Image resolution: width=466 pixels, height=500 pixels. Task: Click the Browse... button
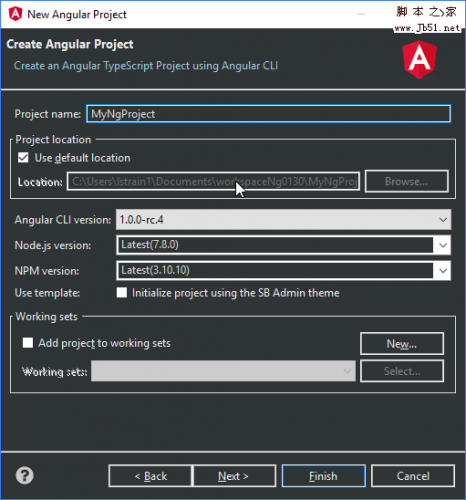406,181
